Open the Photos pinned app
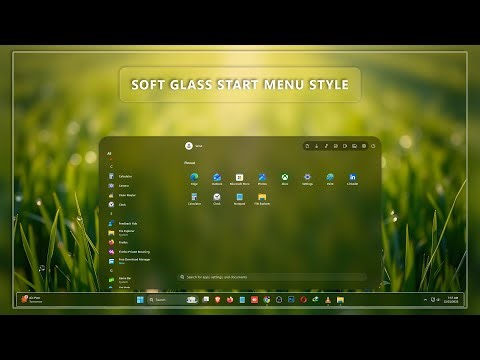Screen dimensions: 480x360 point(262,179)
